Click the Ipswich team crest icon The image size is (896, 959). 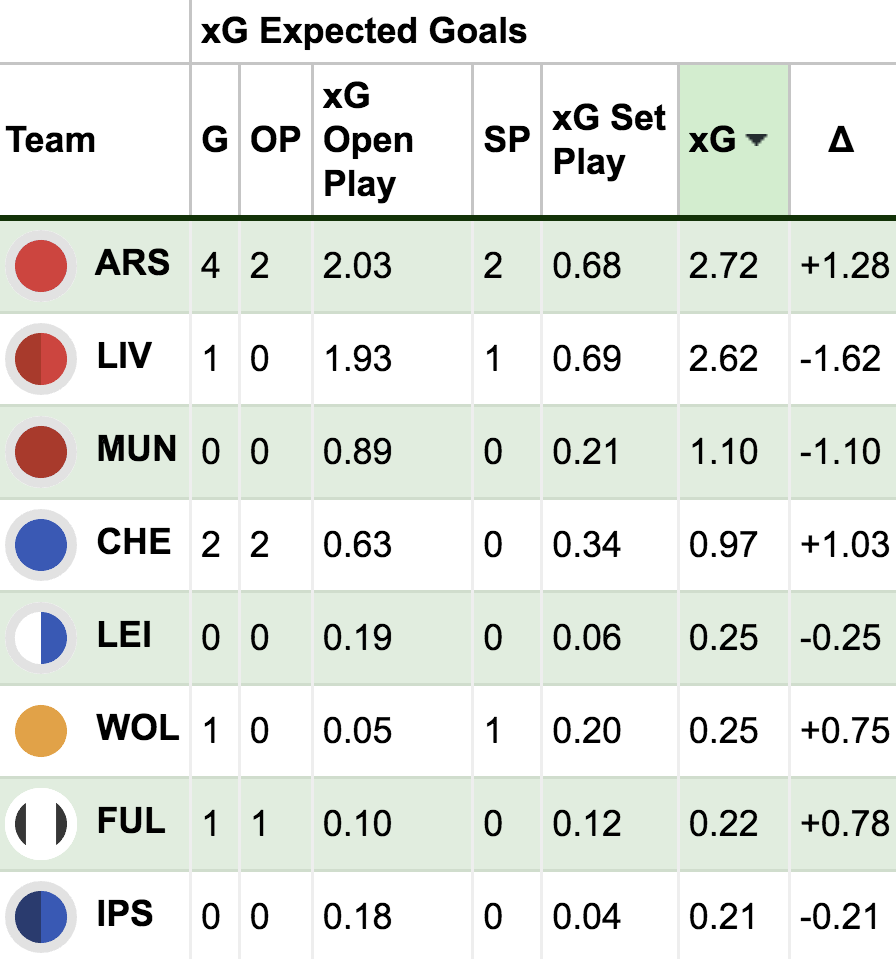41,916
